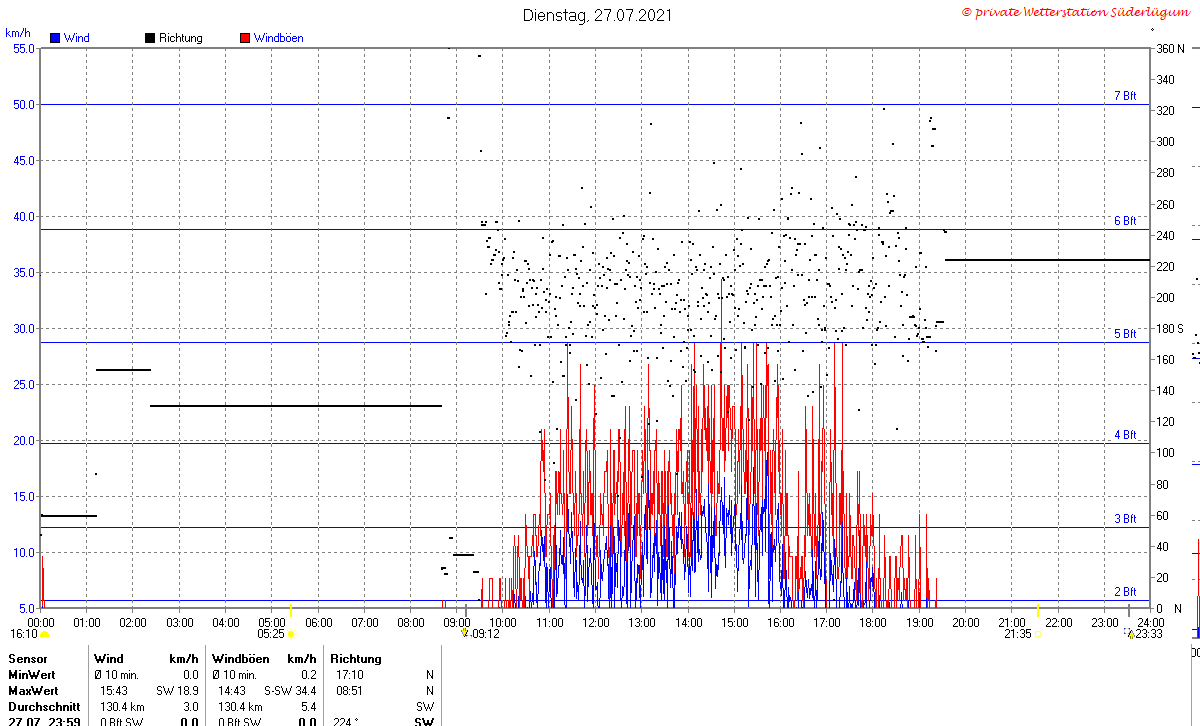
Task: Click the MaxWert row label in table
Action: click(32, 691)
